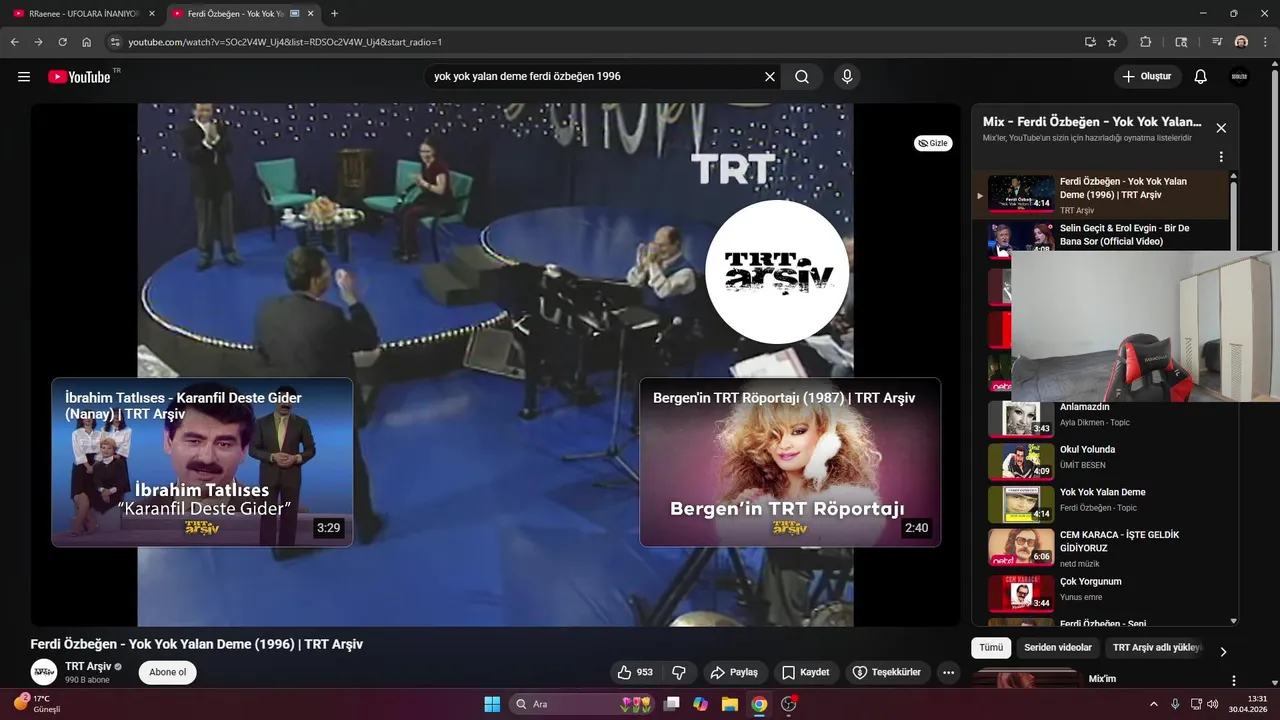Open İbrahim Tatlıses end-screen video card
Viewport: 1280px width, 720px height.
coord(202,462)
